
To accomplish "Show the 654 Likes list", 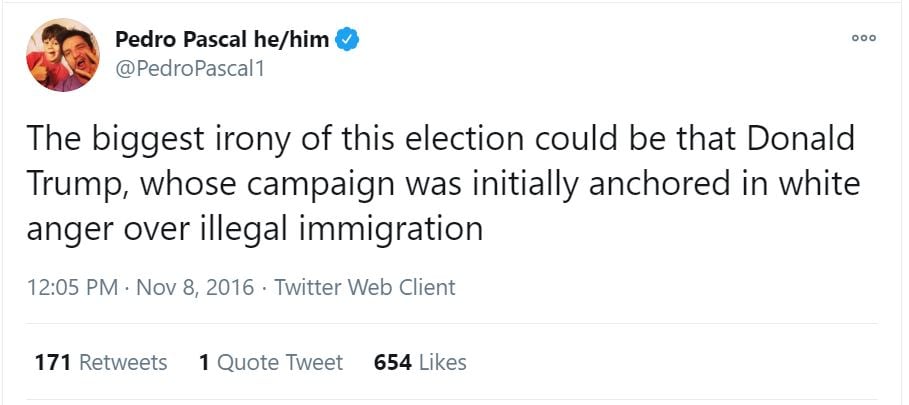I will (x=419, y=362).
